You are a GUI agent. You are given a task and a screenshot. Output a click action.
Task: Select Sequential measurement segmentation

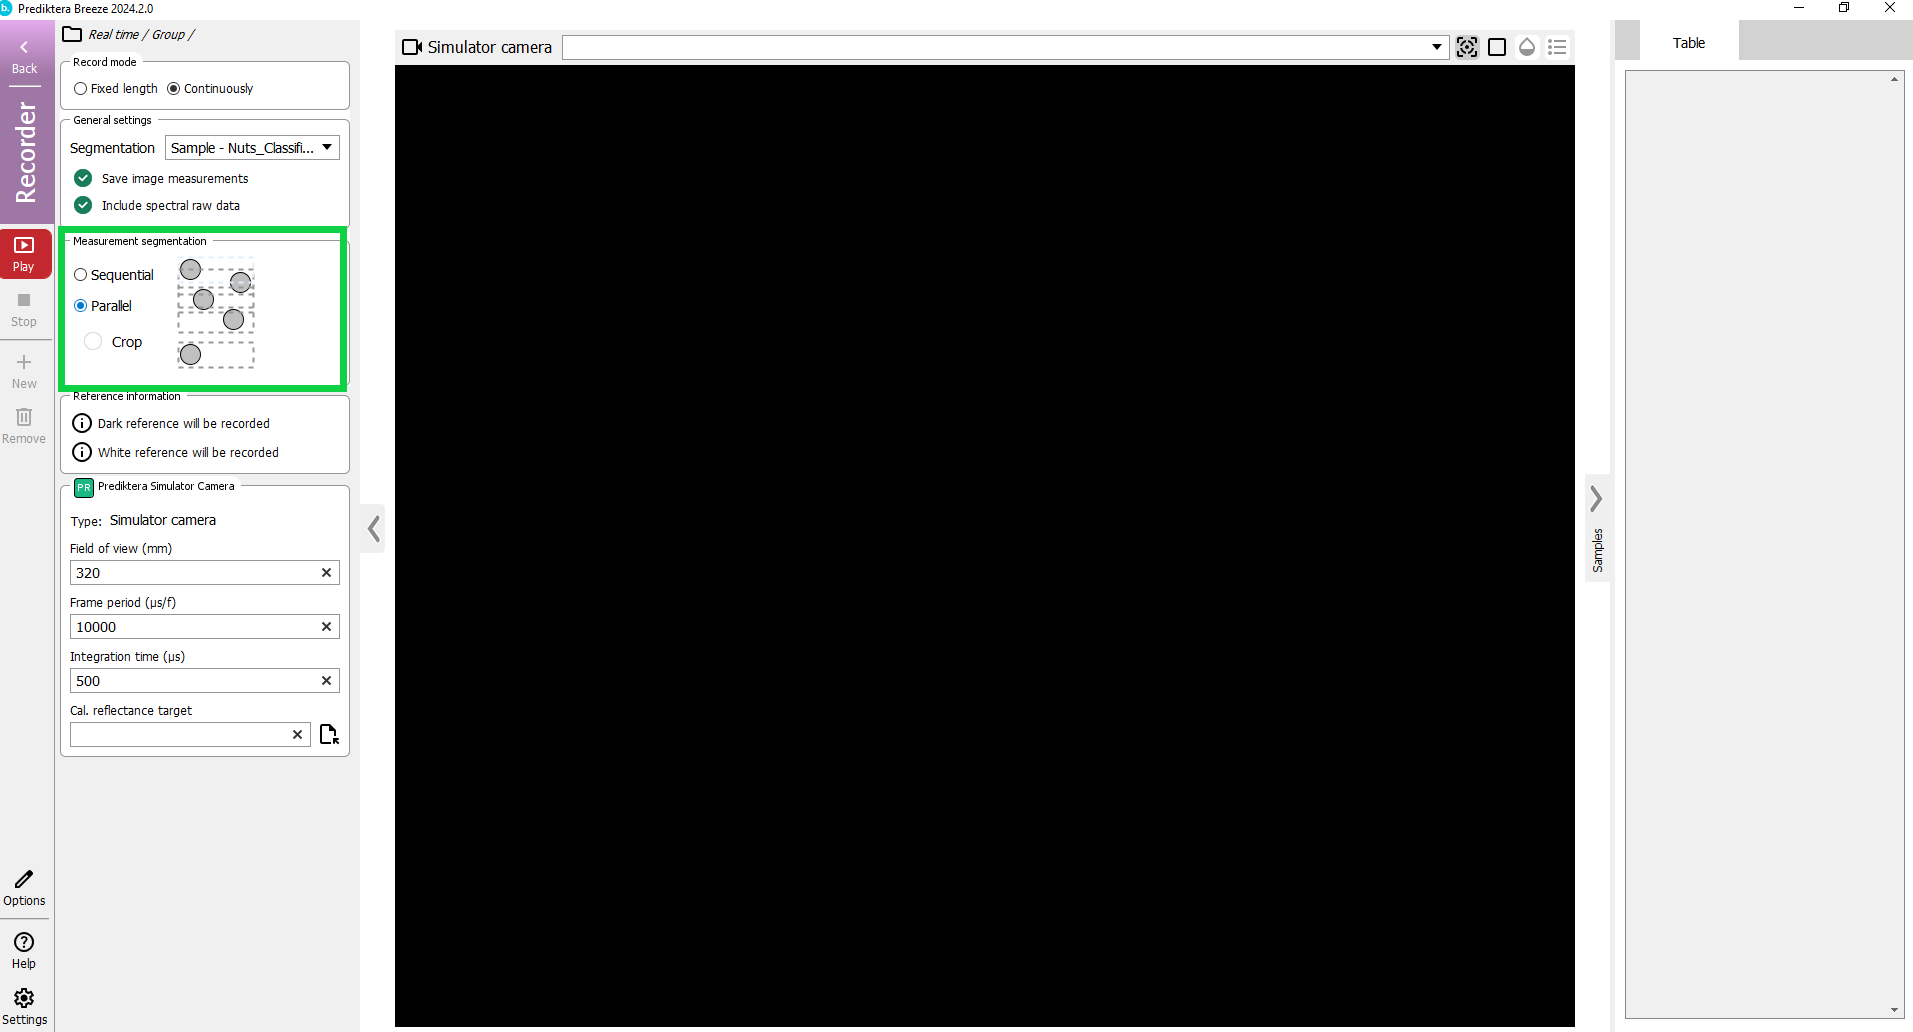point(81,275)
